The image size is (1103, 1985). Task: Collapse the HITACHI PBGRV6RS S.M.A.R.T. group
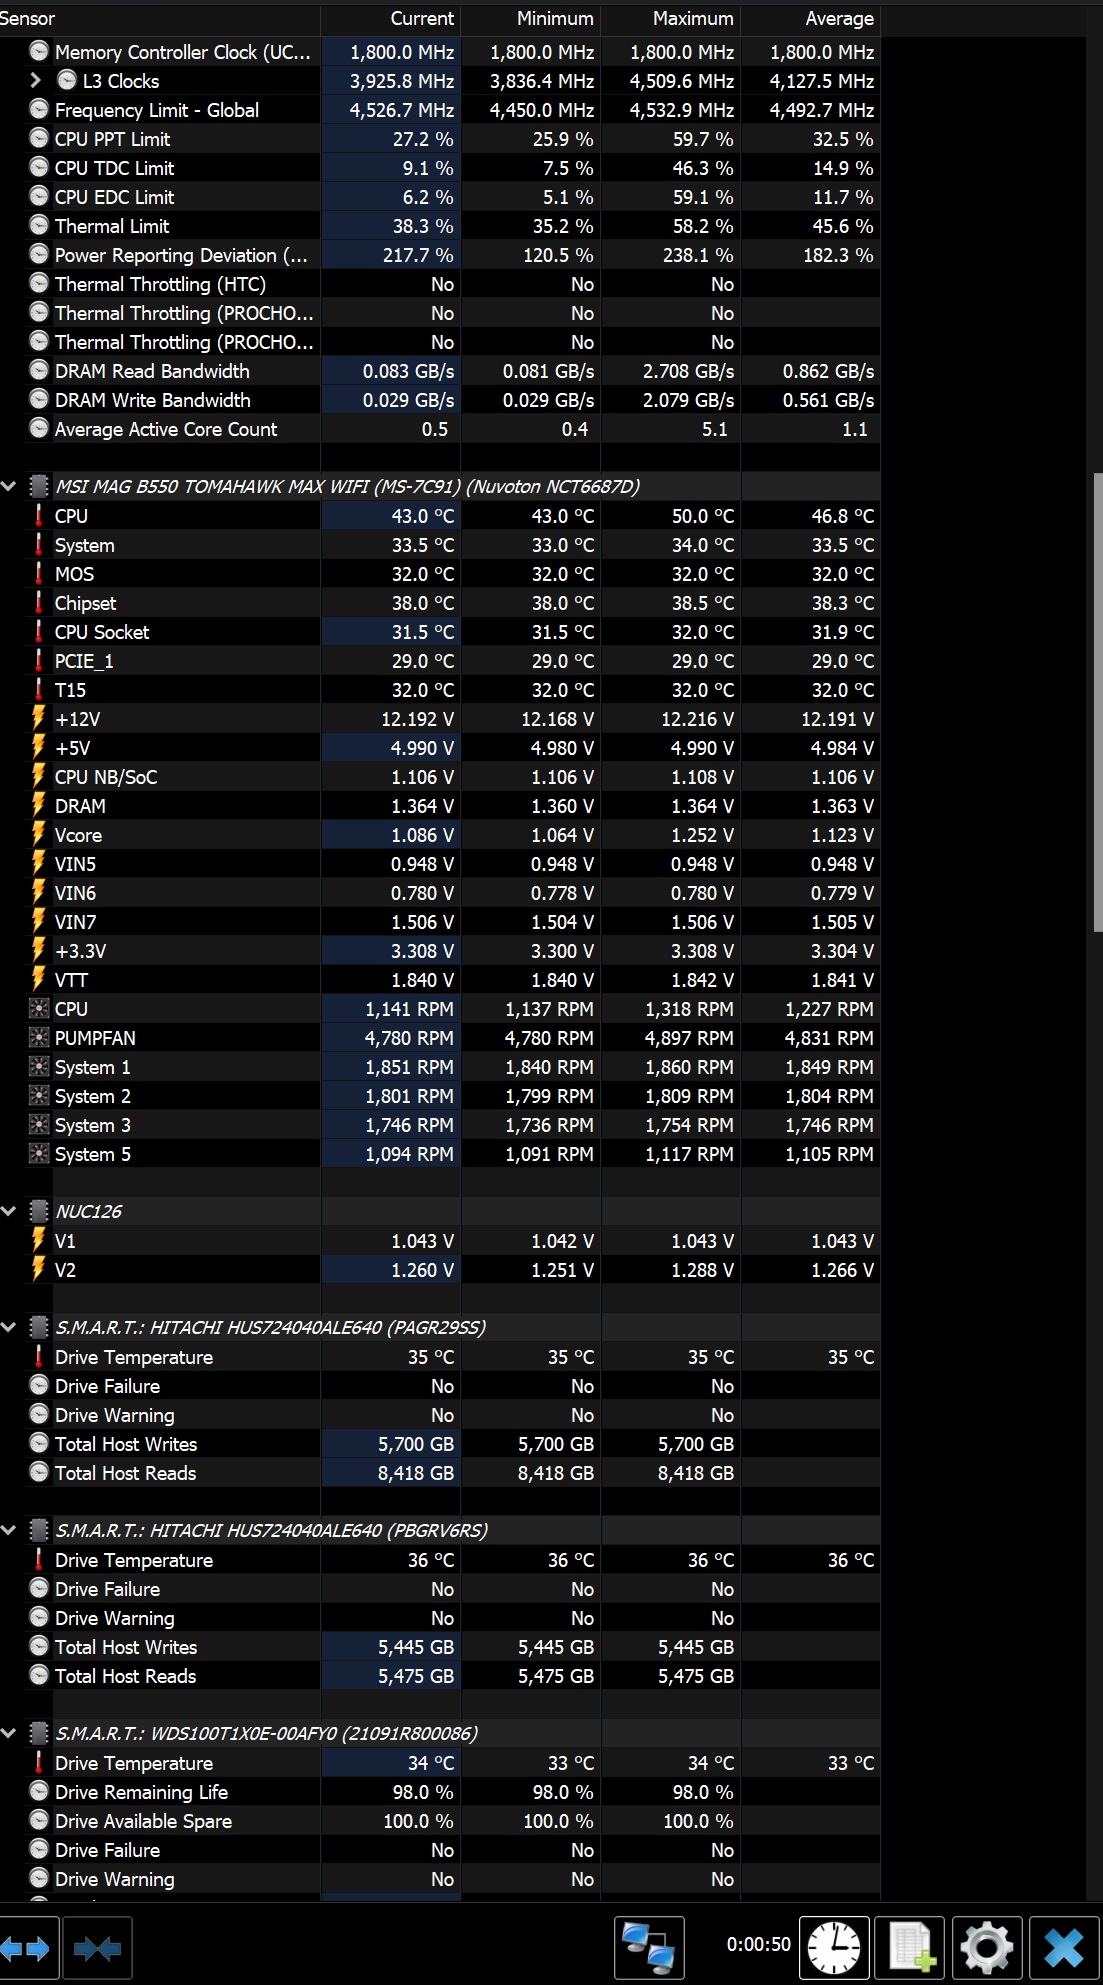[x=9, y=1530]
